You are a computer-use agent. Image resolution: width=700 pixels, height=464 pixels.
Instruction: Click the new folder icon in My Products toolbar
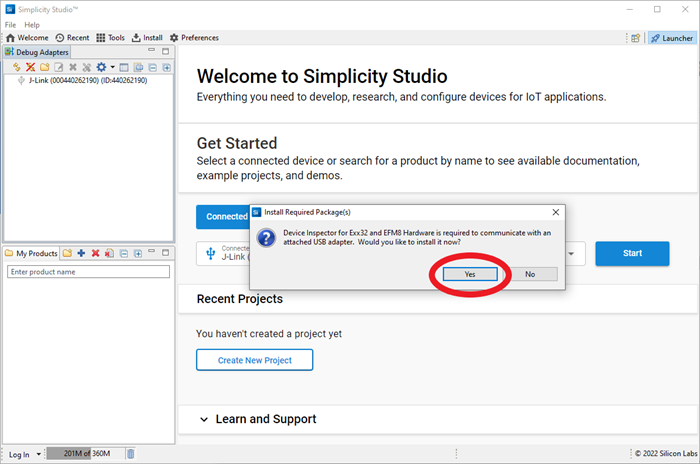67,253
